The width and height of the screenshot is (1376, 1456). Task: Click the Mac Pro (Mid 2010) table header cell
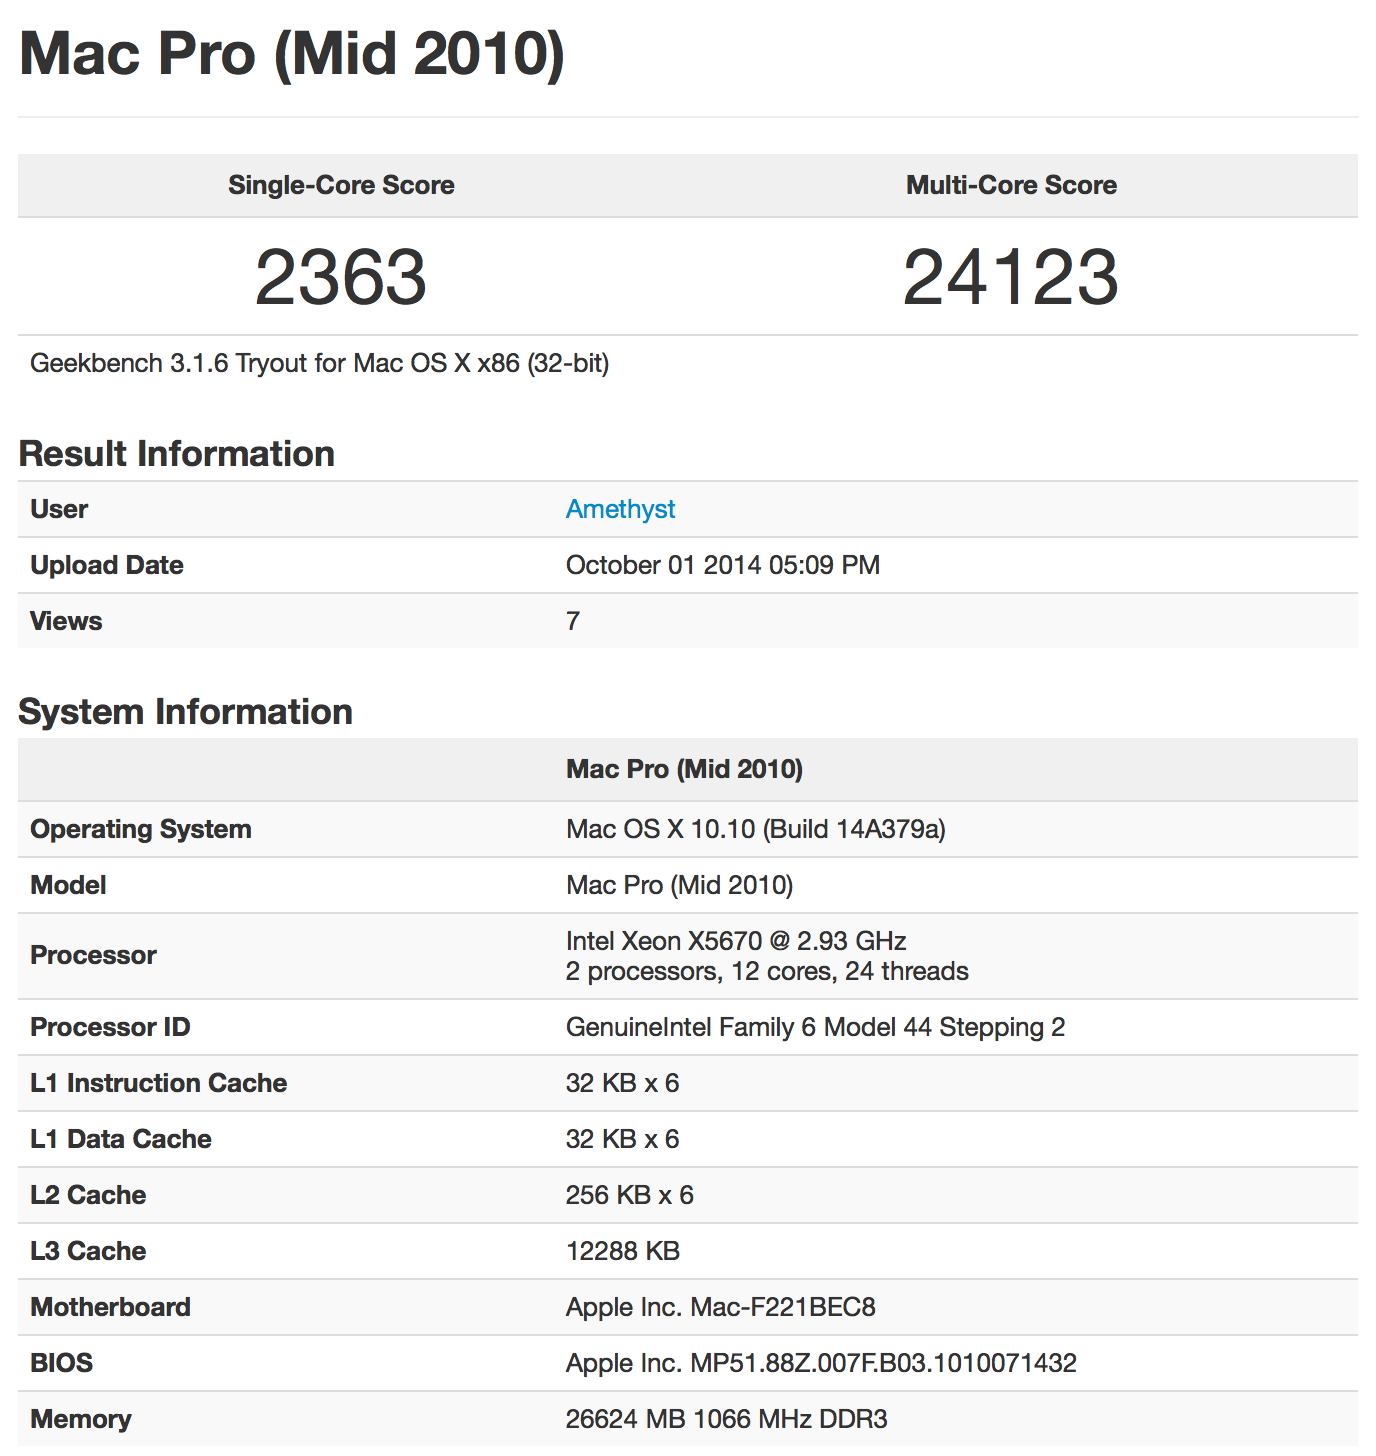(685, 769)
